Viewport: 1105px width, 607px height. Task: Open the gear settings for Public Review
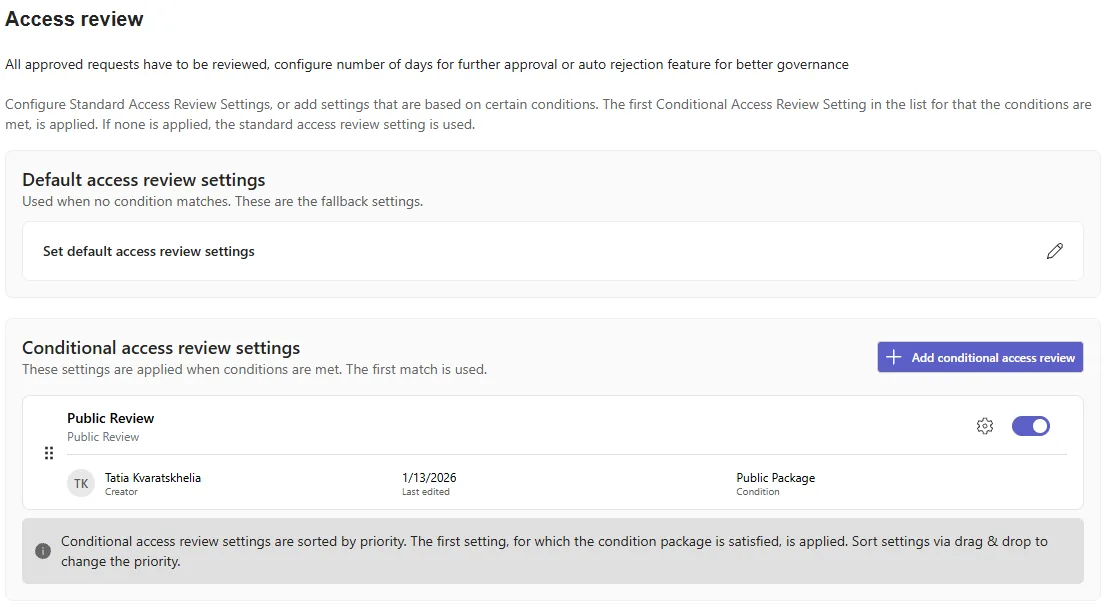(984, 426)
